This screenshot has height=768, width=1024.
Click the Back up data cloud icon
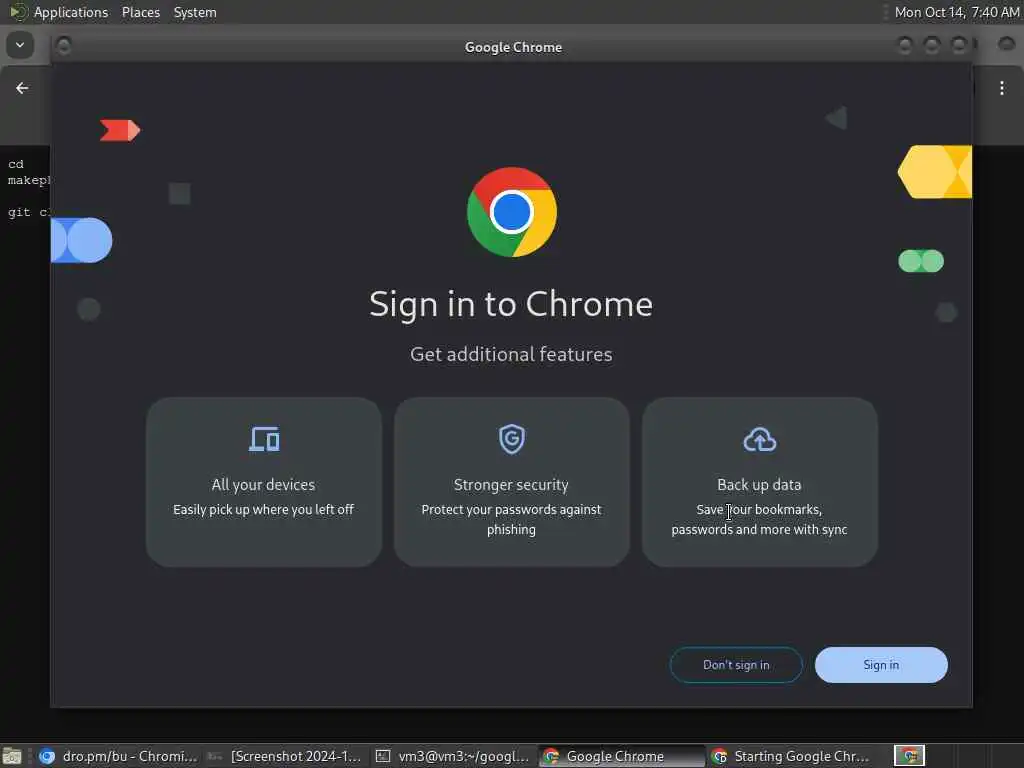[760, 440]
